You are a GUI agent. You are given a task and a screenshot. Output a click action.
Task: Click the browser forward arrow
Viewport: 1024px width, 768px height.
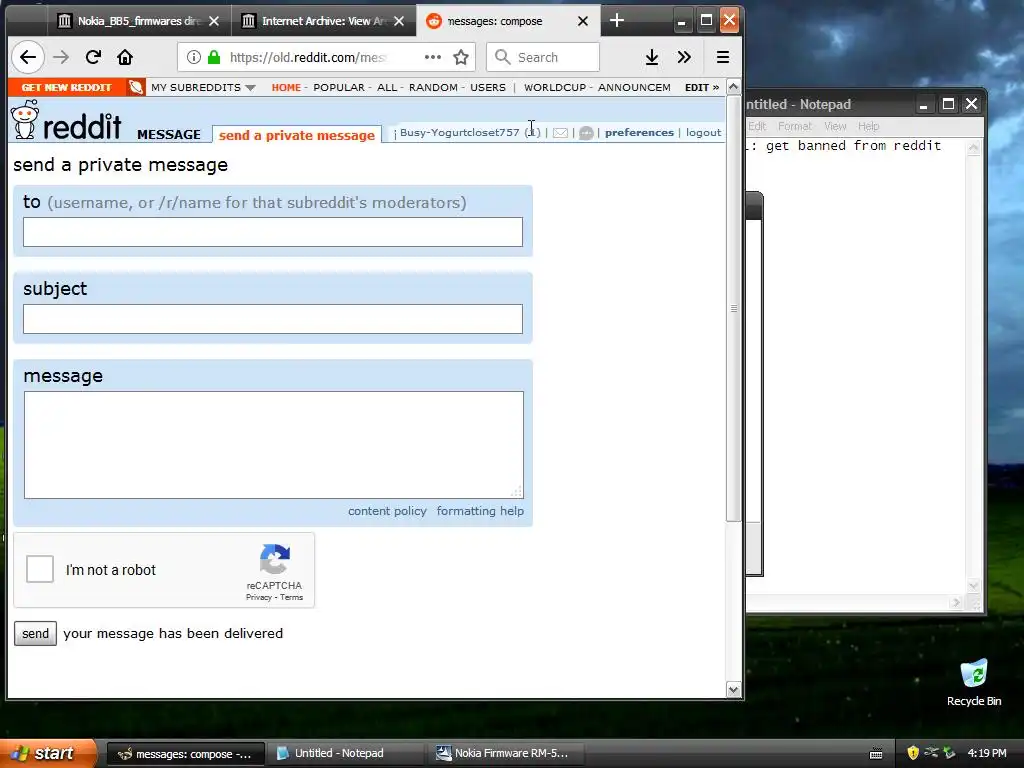point(61,57)
